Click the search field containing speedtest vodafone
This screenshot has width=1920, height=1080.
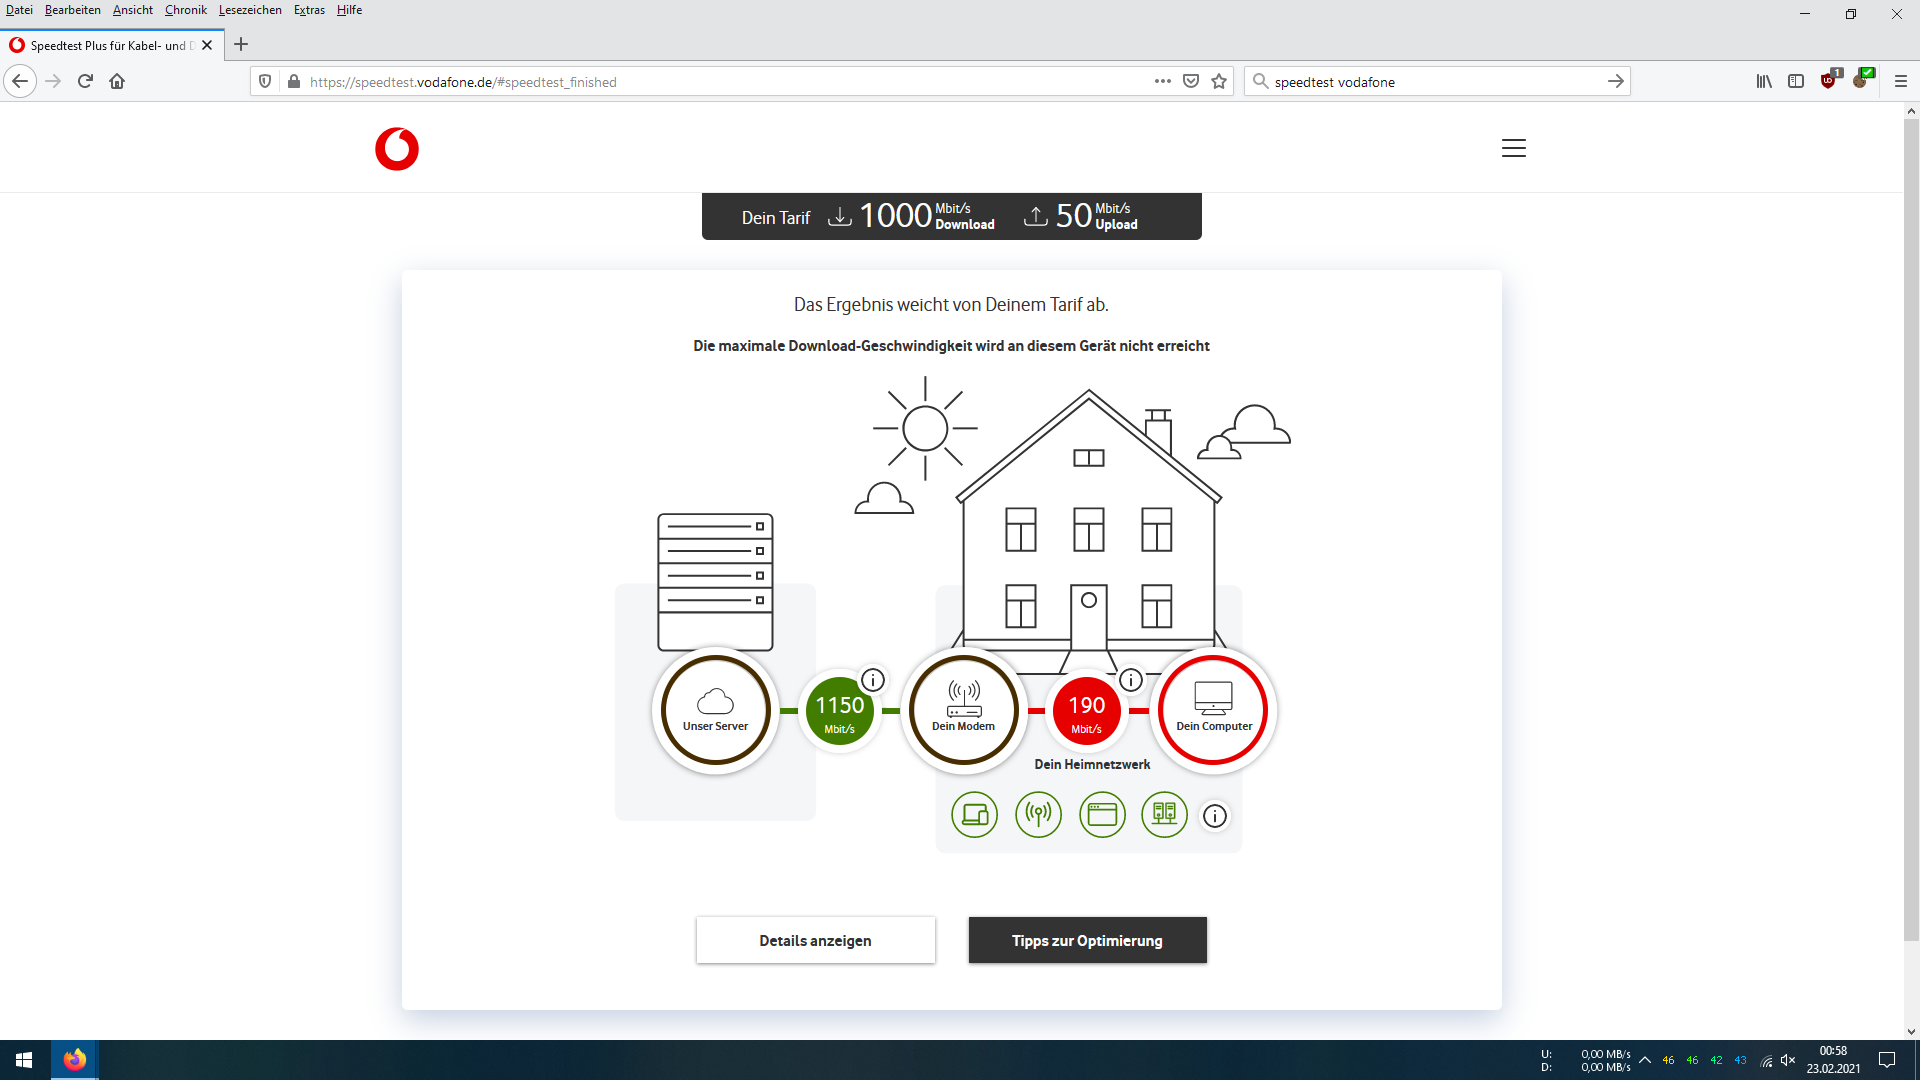tap(1430, 82)
